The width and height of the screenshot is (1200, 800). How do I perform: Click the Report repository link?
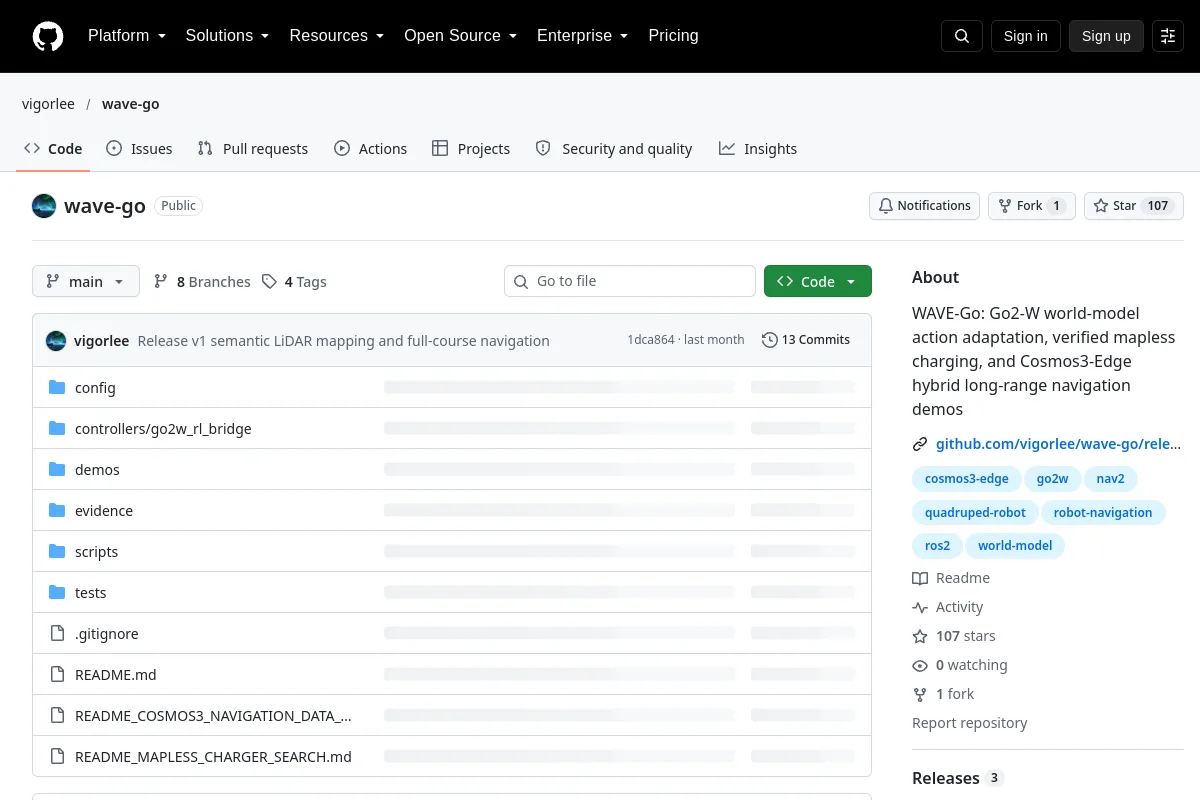coord(970,723)
